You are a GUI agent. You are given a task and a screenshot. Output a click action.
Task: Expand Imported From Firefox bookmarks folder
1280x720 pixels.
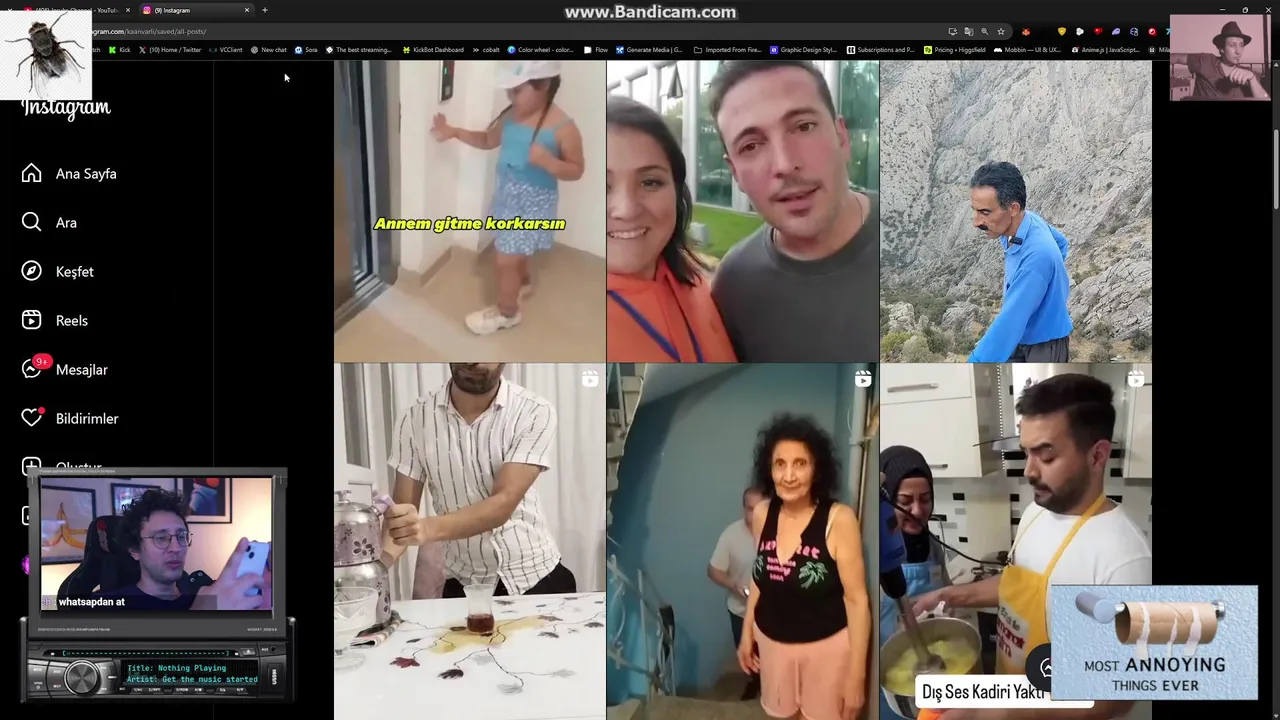point(727,49)
